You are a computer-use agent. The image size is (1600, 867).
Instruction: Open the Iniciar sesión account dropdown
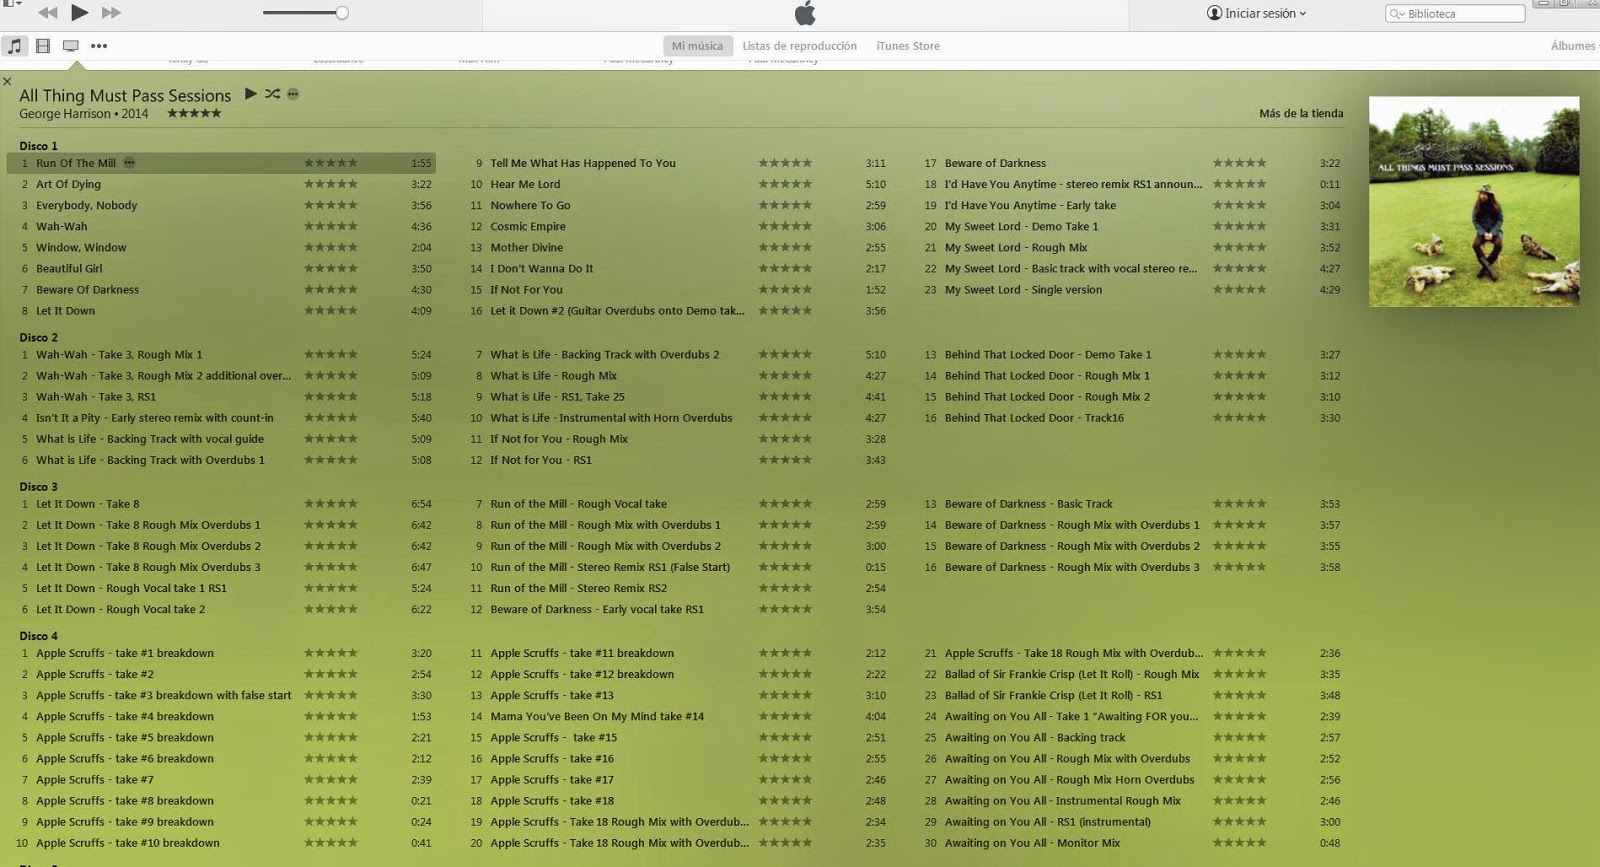[1257, 13]
